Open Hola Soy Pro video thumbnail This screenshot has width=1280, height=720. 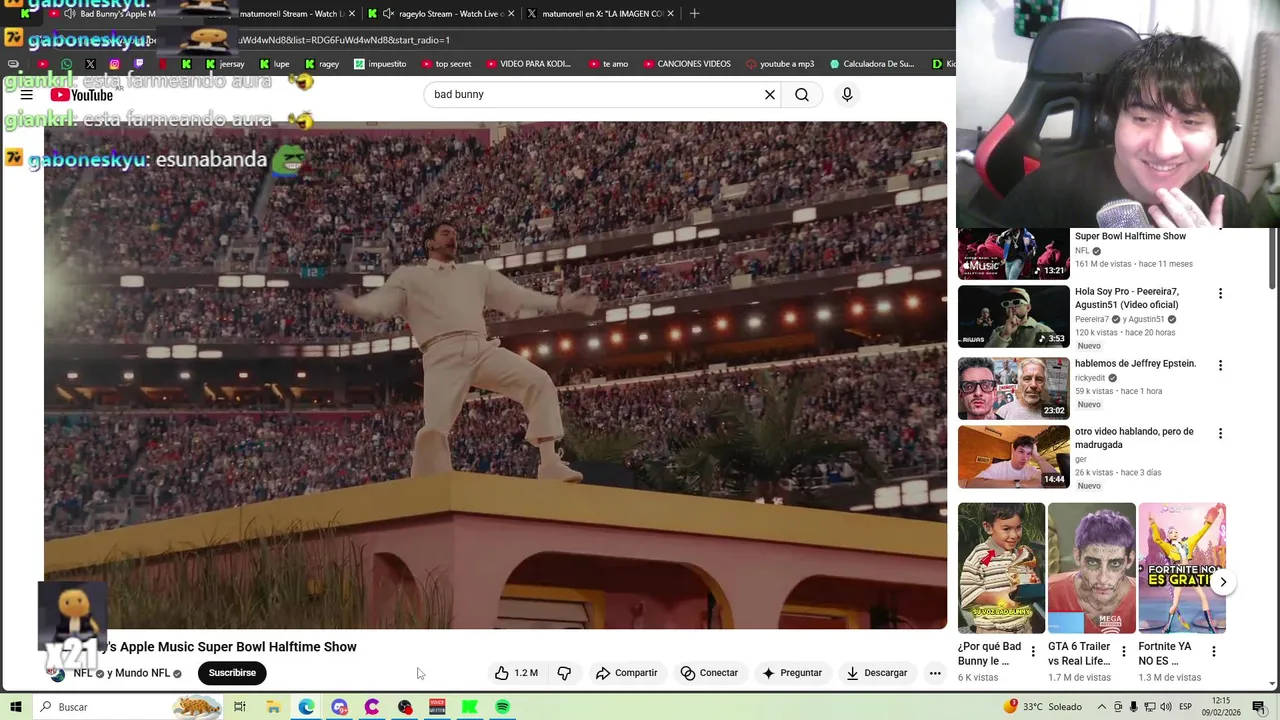pos(1014,316)
